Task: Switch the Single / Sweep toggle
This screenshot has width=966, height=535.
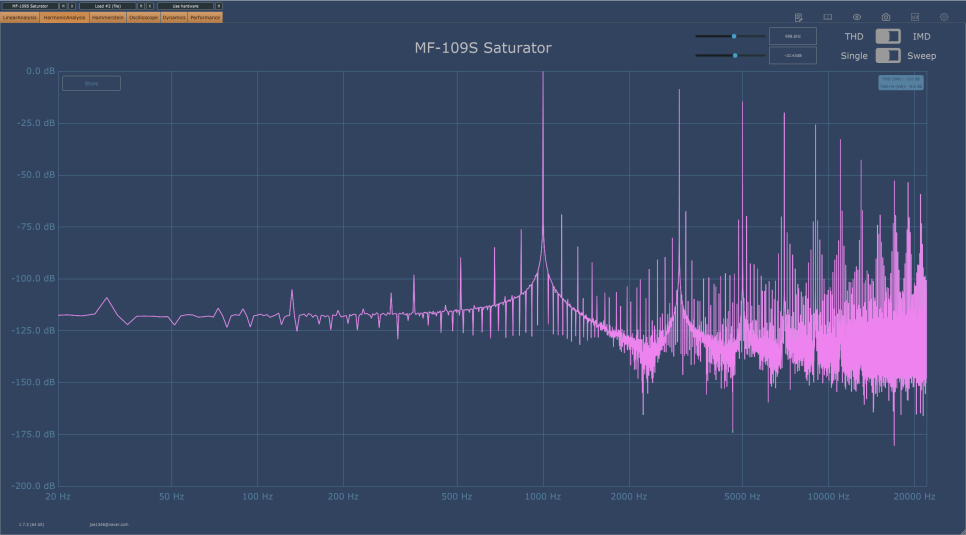Action: click(x=888, y=55)
